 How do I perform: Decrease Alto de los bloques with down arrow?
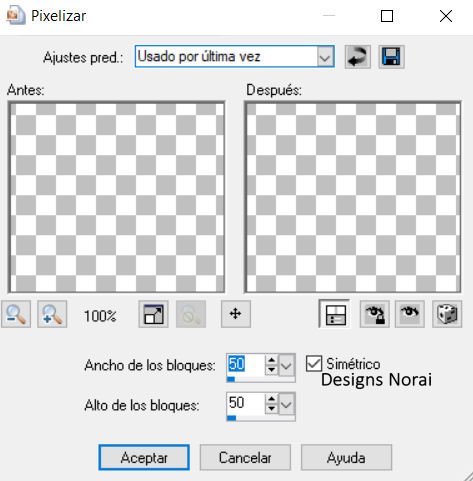coord(272,409)
